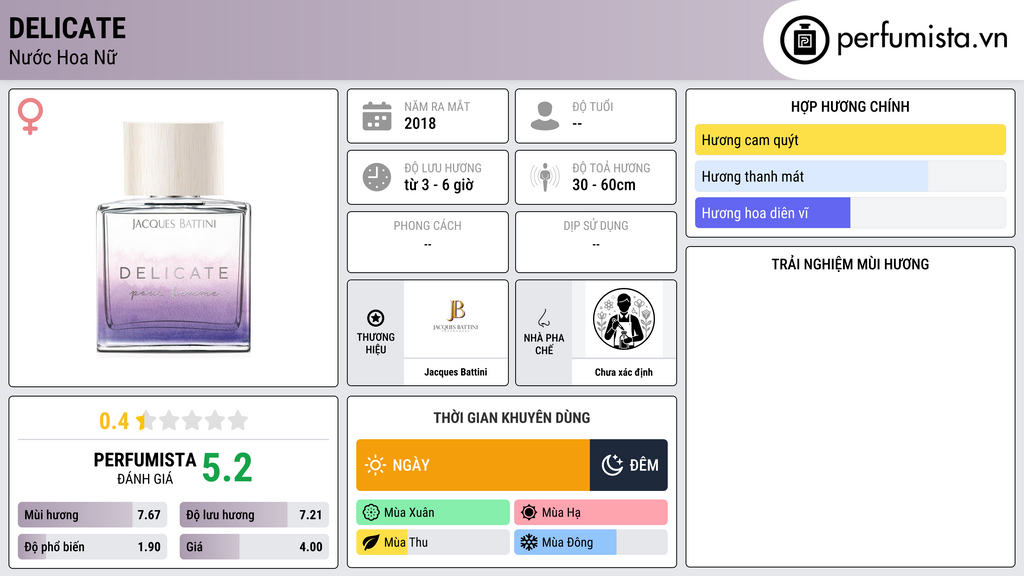This screenshot has width=1024, height=576.
Task: Click the DELICATE title heading
Action: (67, 28)
